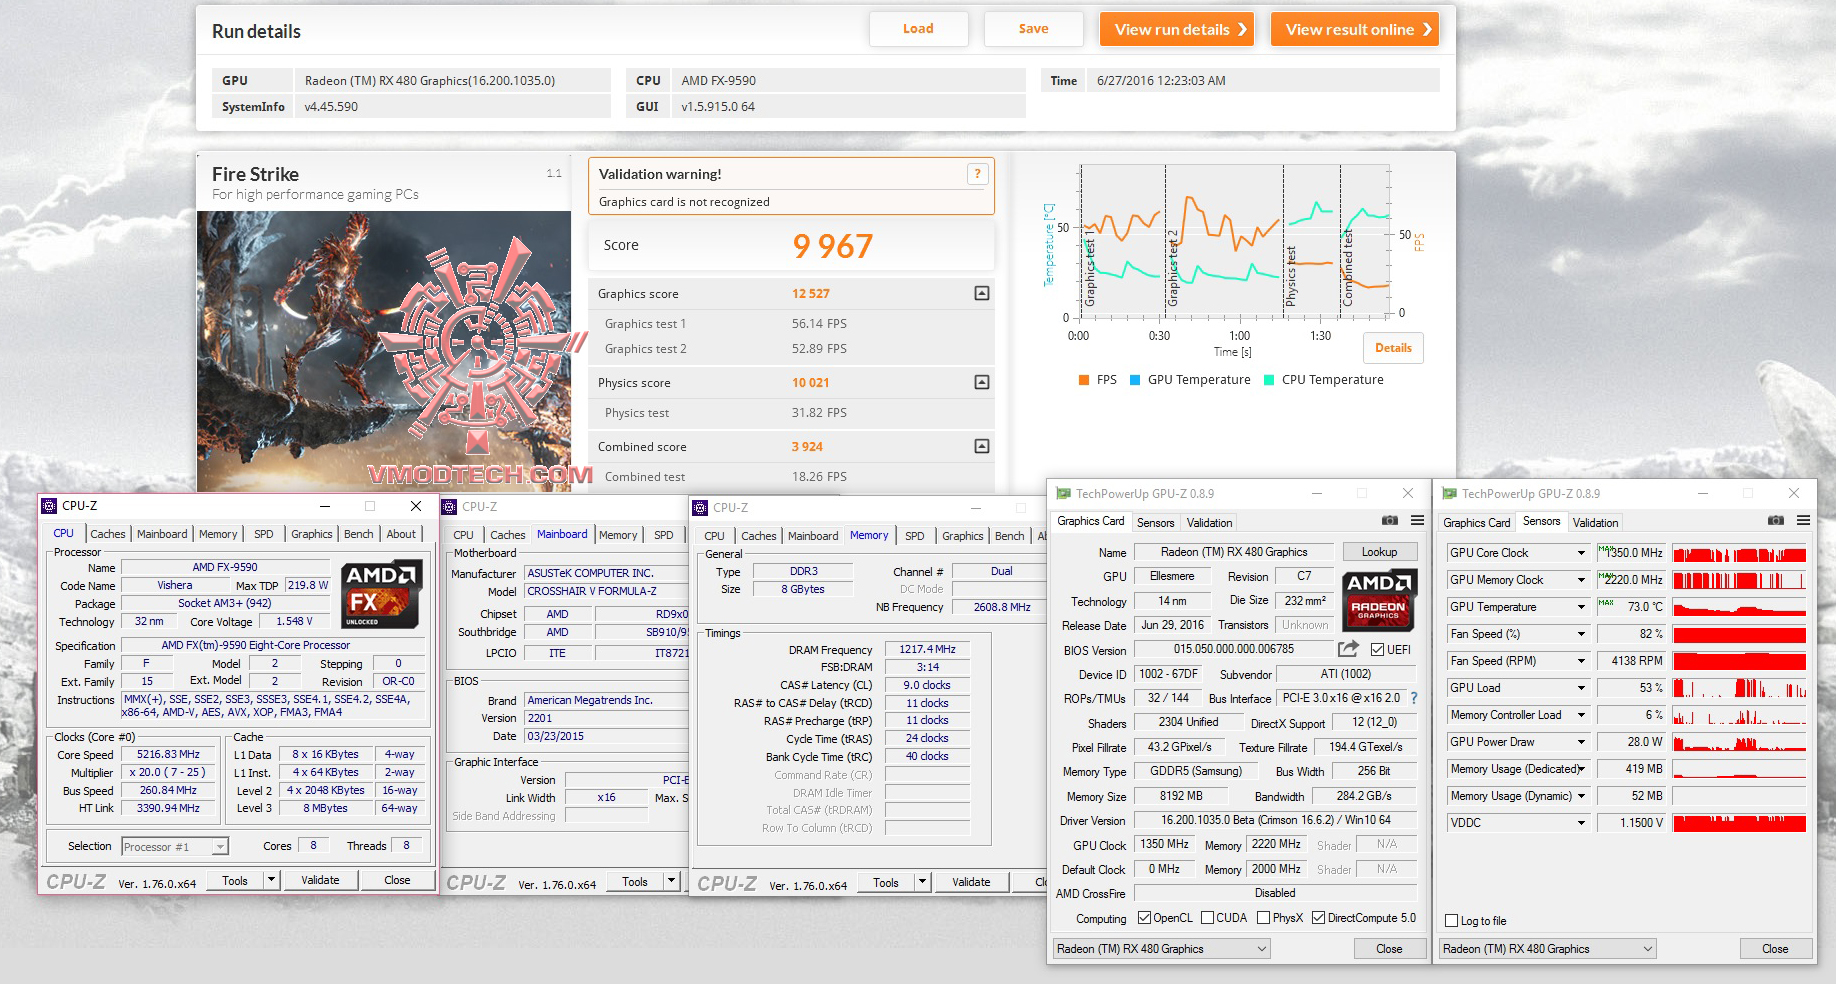Image resolution: width=1836 pixels, height=984 pixels.
Task: Click the Fire Strike benchmark thumbnail image
Action: [x=384, y=351]
